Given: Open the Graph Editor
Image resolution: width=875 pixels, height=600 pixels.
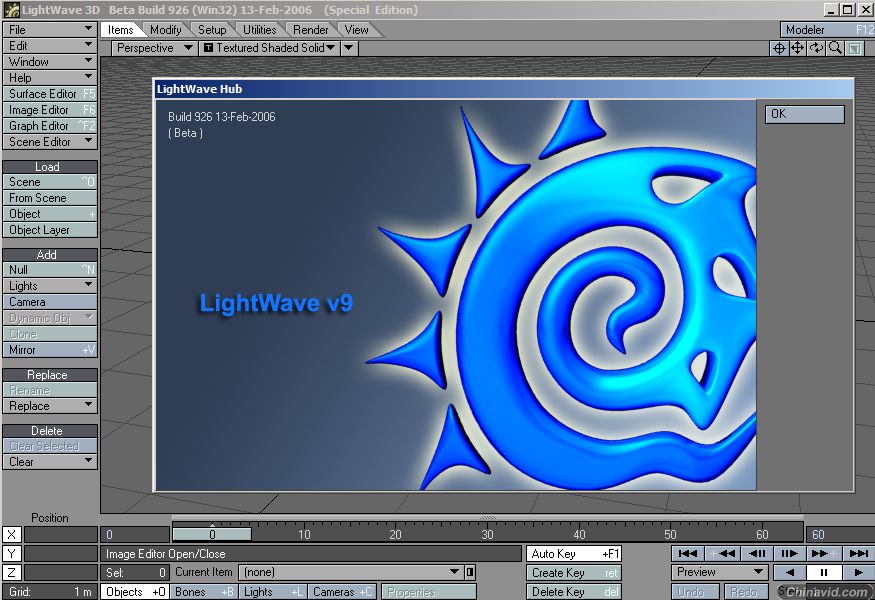Looking at the screenshot, I should point(50,126).
